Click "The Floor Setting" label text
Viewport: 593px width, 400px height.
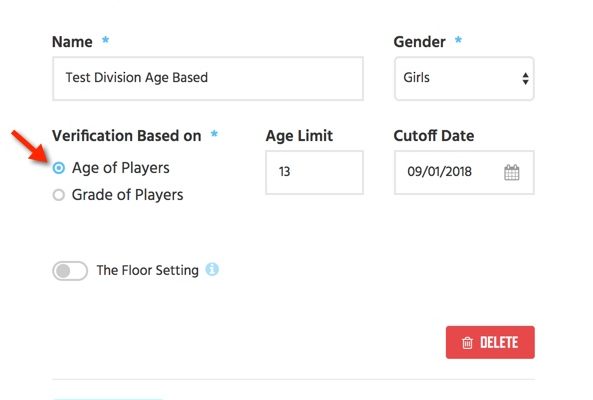click(147, 270)
